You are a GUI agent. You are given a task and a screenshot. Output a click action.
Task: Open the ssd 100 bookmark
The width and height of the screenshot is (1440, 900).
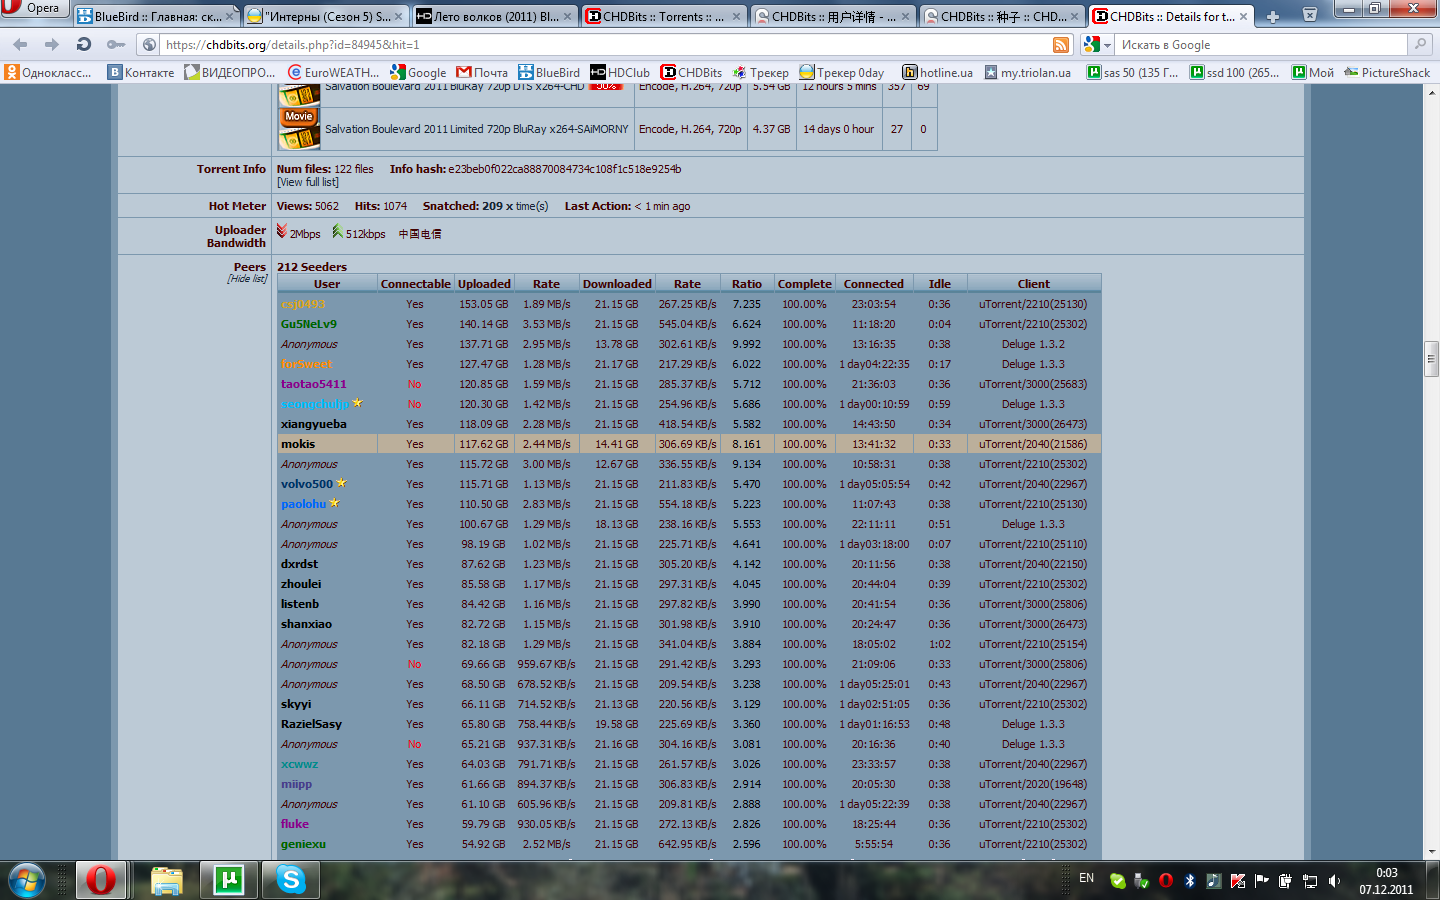click(1235, 72)
